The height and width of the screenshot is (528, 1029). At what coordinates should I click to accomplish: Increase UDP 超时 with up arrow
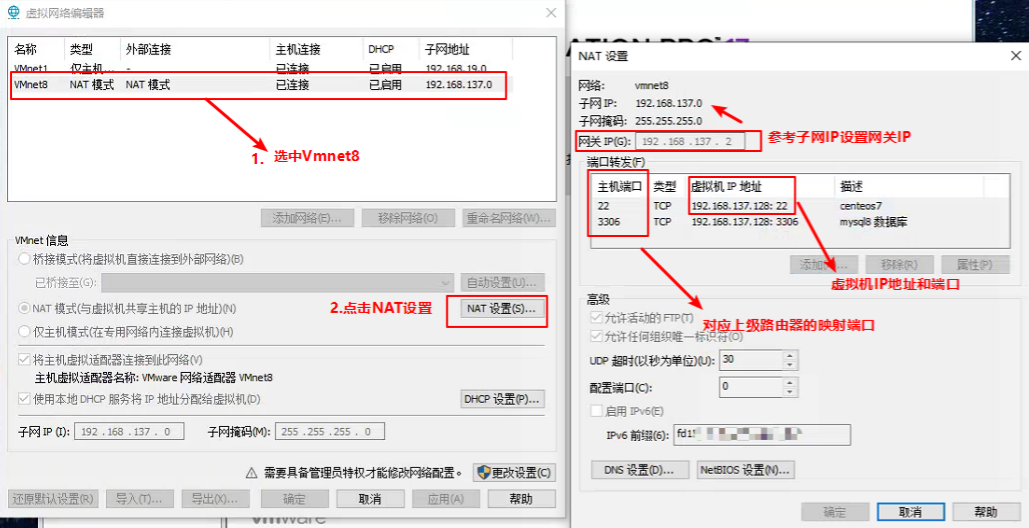789,355
